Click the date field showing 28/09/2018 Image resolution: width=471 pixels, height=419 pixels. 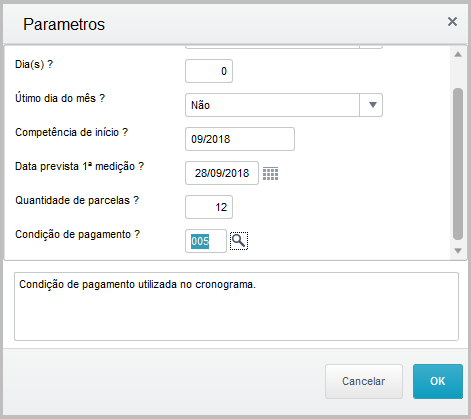[x=222, y=173]
